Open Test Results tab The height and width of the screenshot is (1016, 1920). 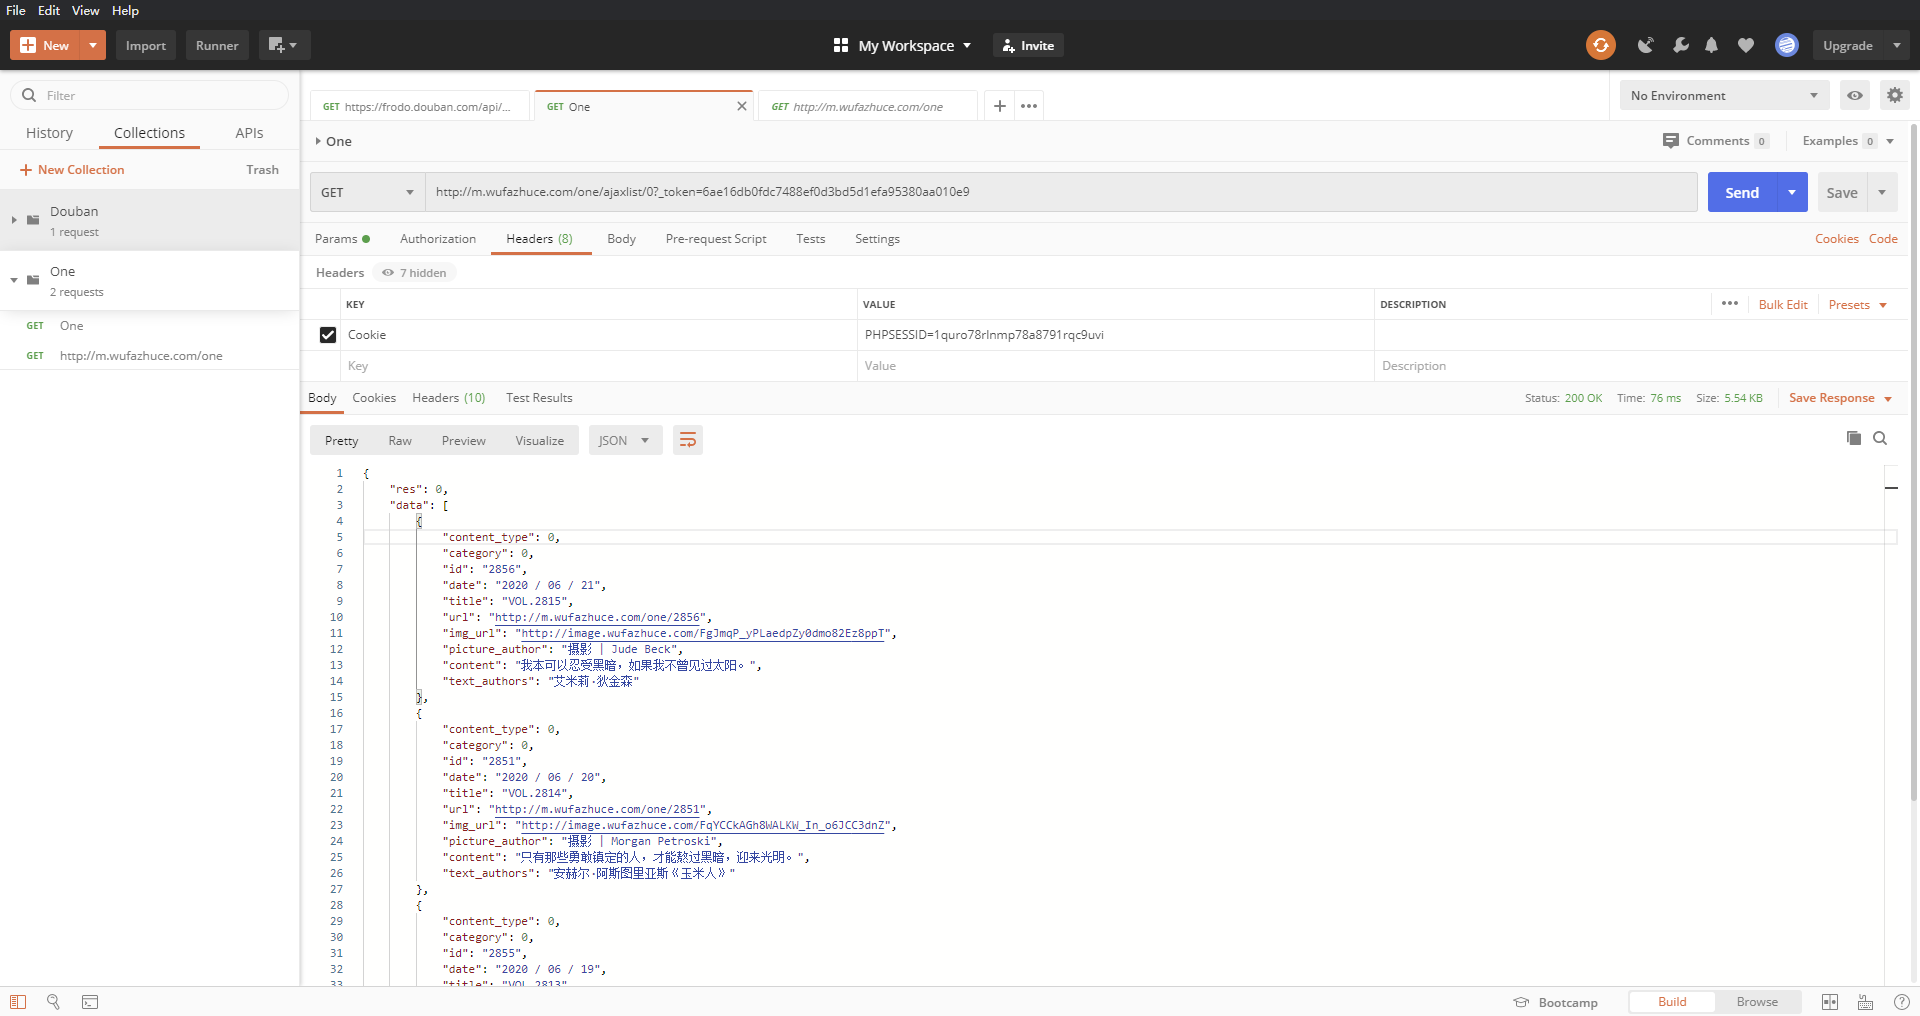pos(539,397)
